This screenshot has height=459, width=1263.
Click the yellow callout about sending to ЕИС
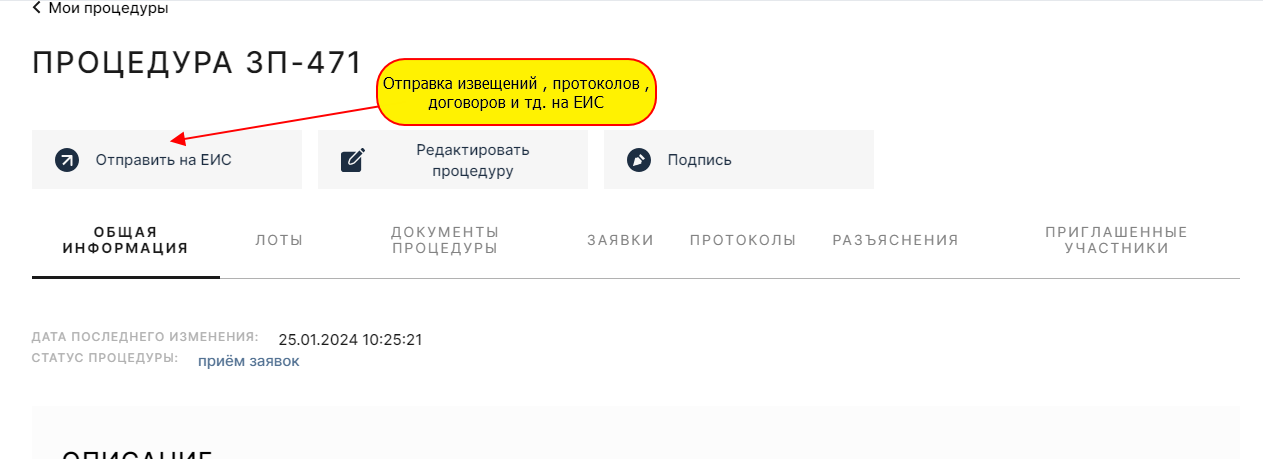click(x=516, y=92)
